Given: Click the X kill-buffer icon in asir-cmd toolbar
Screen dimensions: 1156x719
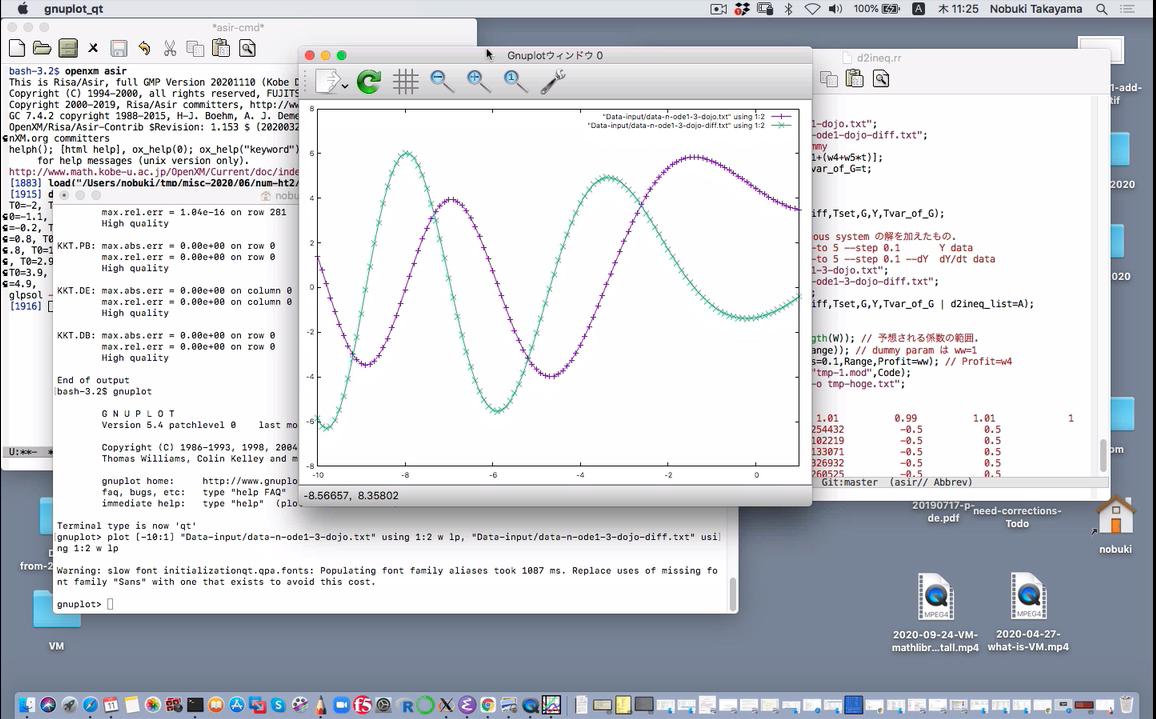Looking at the screenshot, I should click(x=93, y=49).
